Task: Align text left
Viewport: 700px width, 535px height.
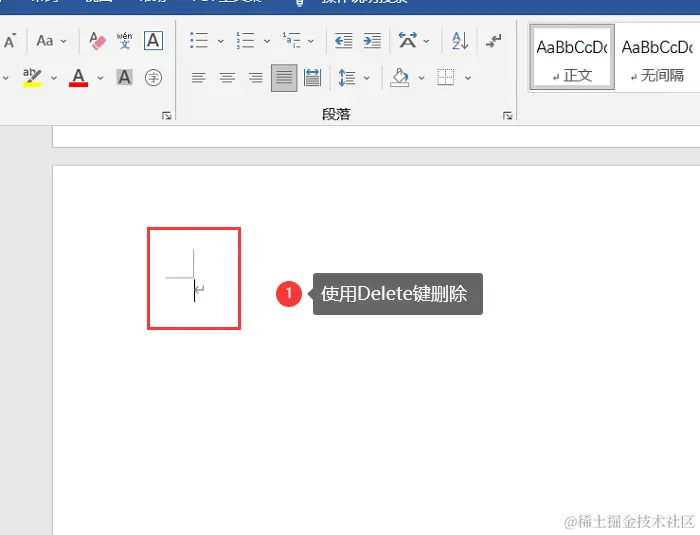Action: pos(199,78)
